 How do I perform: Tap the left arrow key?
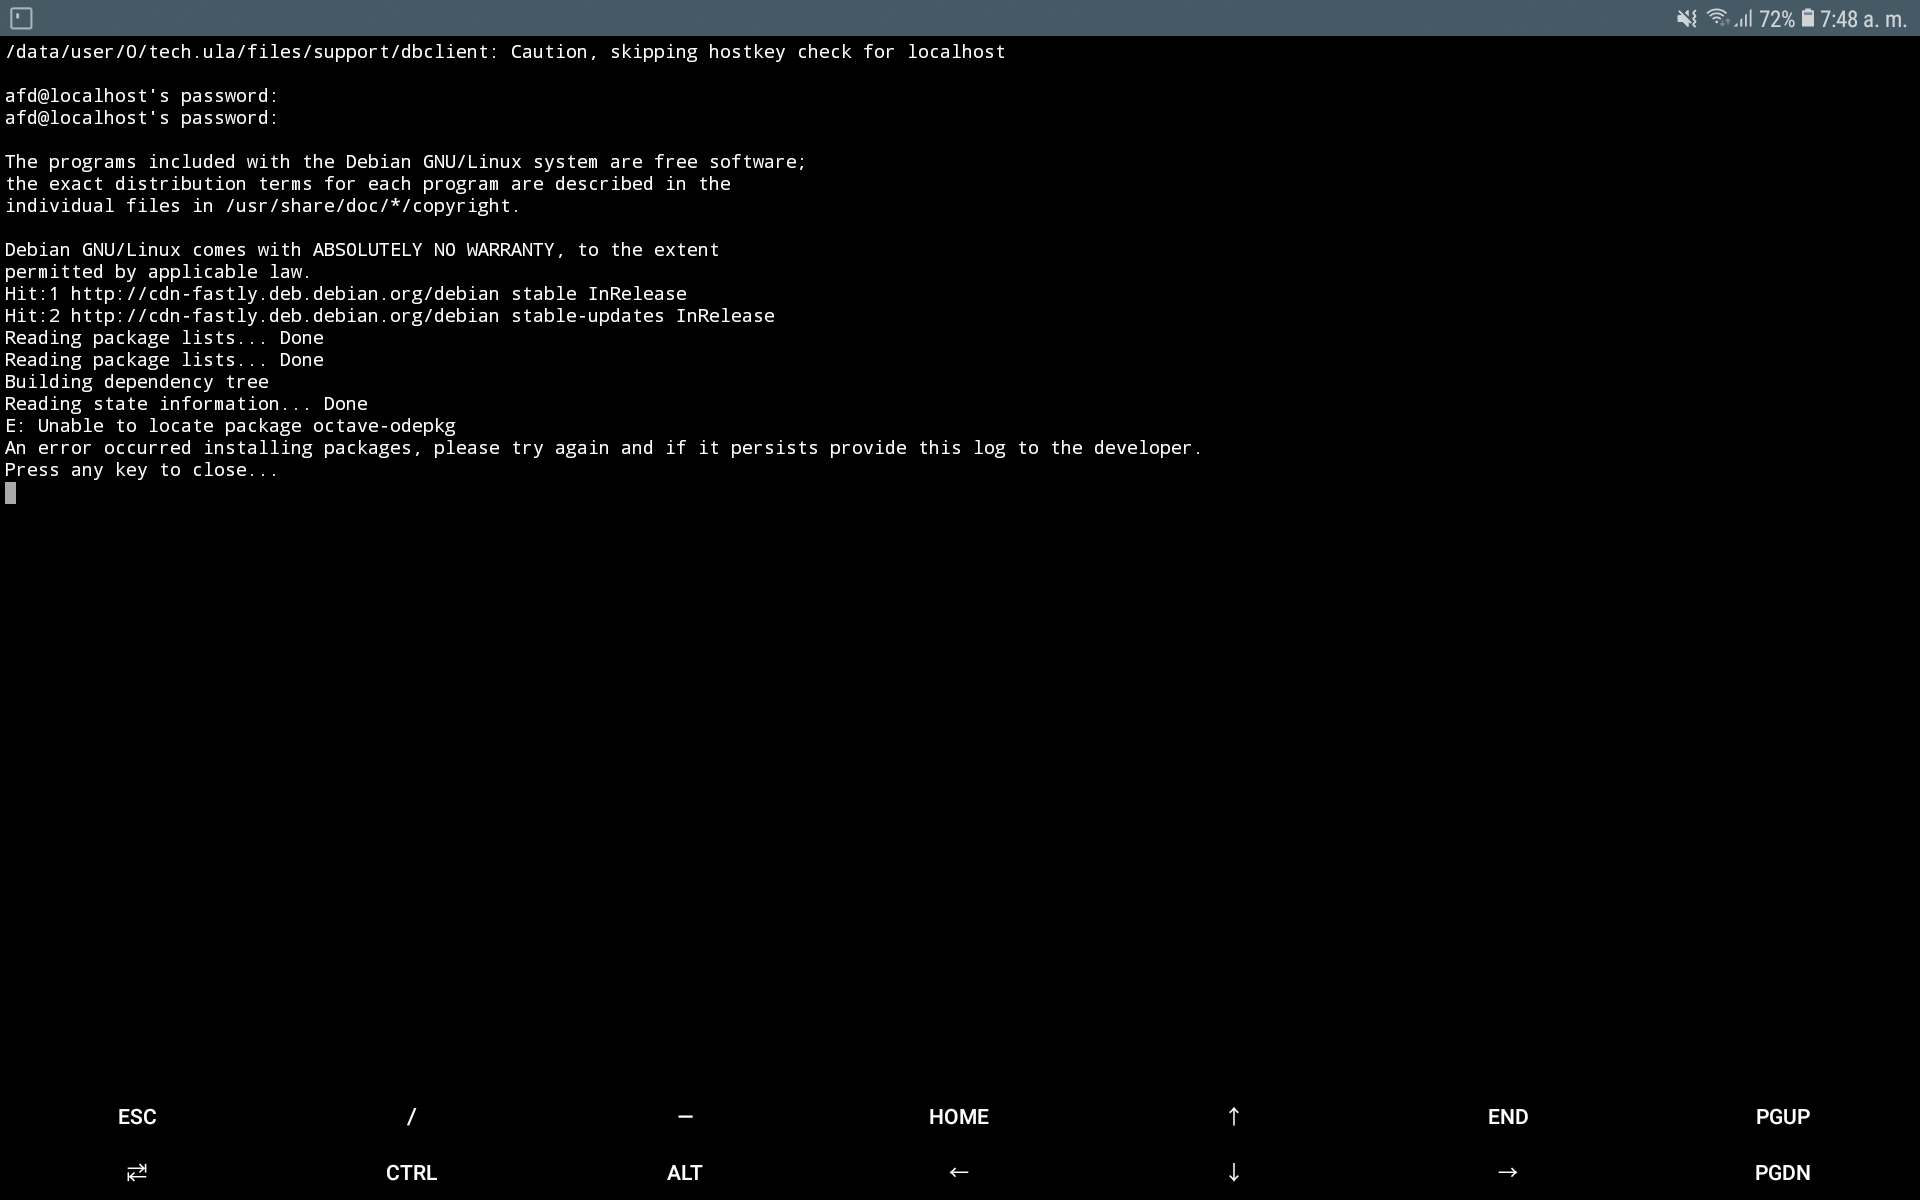pyautogui.click(x=959, y=1172)
